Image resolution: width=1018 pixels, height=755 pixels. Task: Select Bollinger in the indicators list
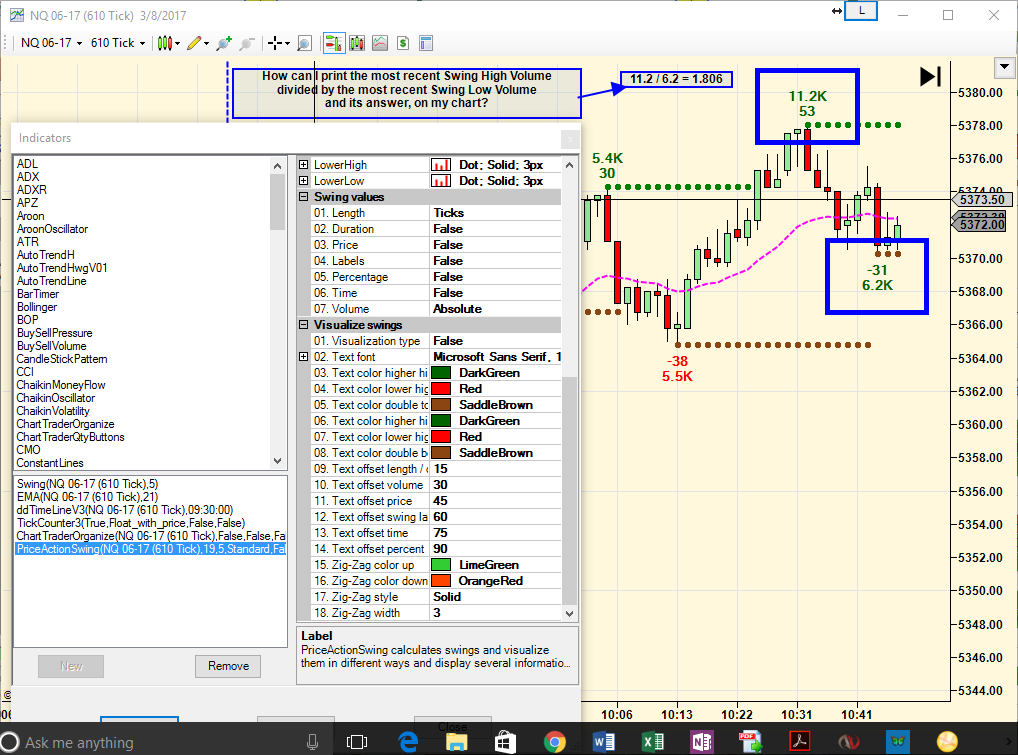point(37,307)
